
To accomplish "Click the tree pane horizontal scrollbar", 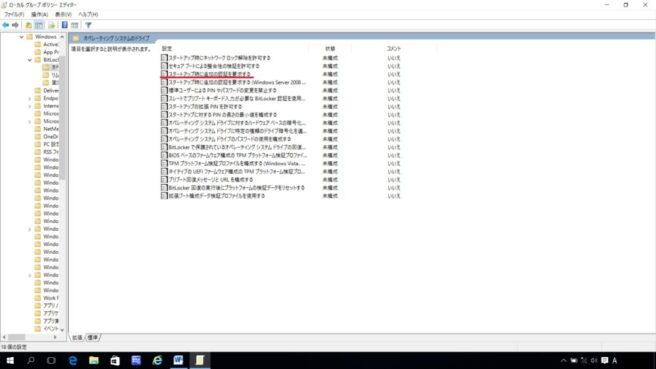I will click(29, 337).
